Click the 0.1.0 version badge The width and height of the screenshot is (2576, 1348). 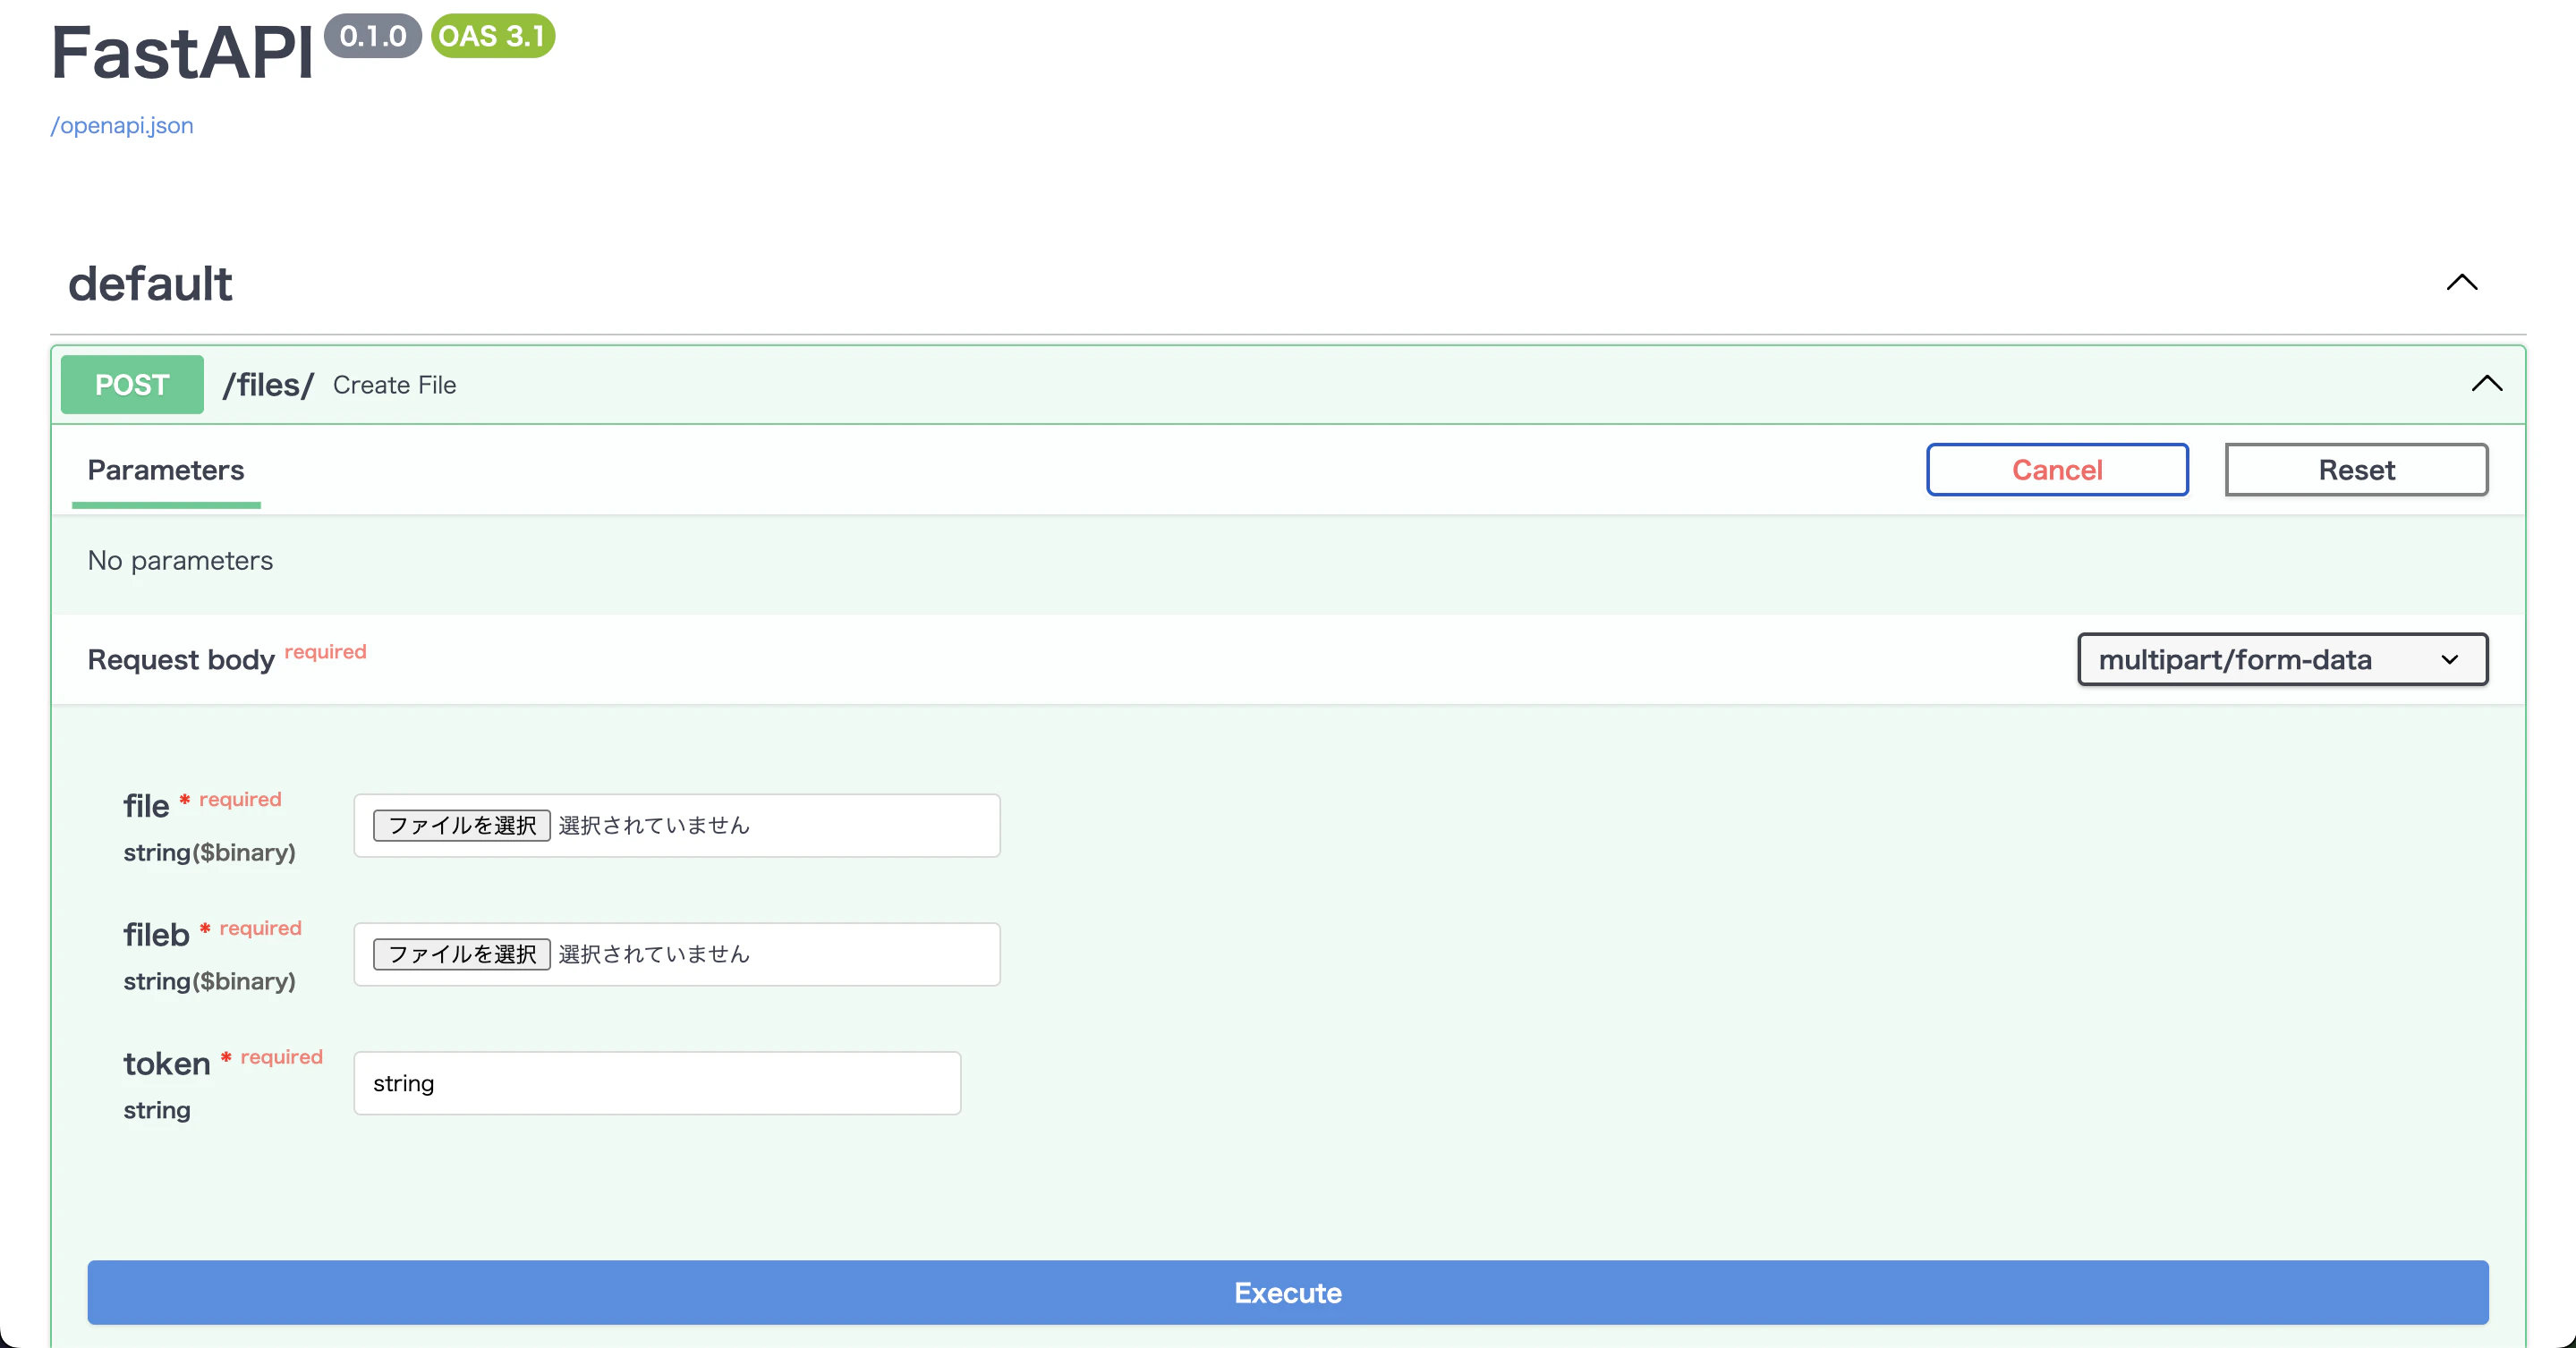(x=373, y=36)
